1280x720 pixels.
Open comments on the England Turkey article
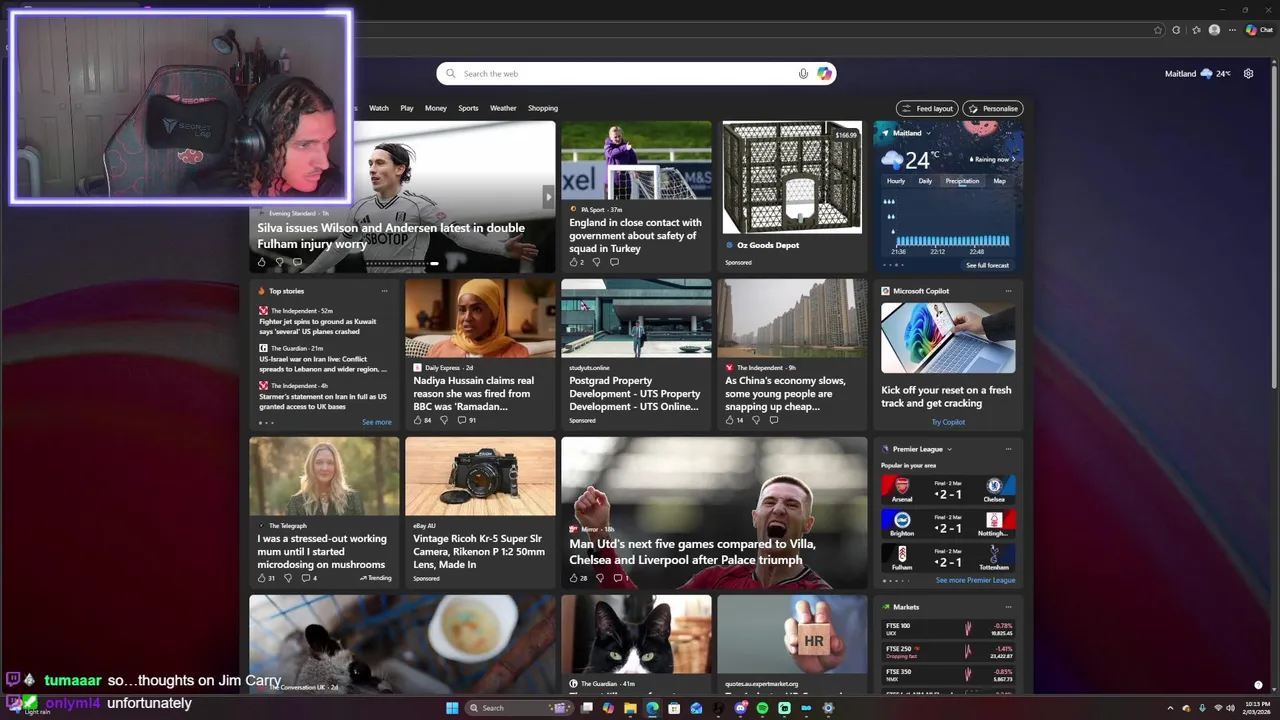tap(614, 262)
